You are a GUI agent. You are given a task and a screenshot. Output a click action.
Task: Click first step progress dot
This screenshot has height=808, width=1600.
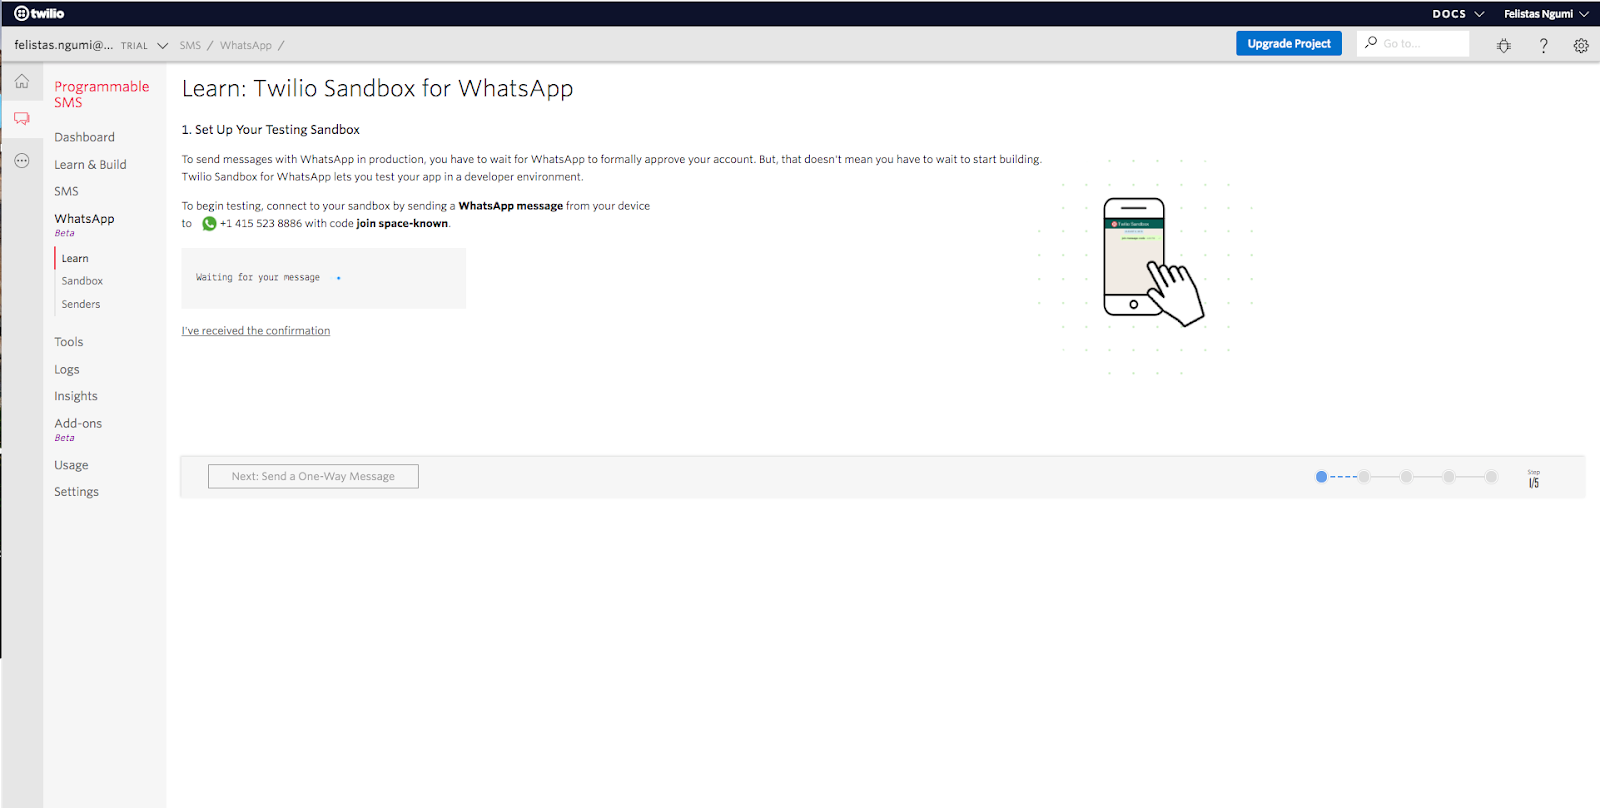(x=1321, y=477)
